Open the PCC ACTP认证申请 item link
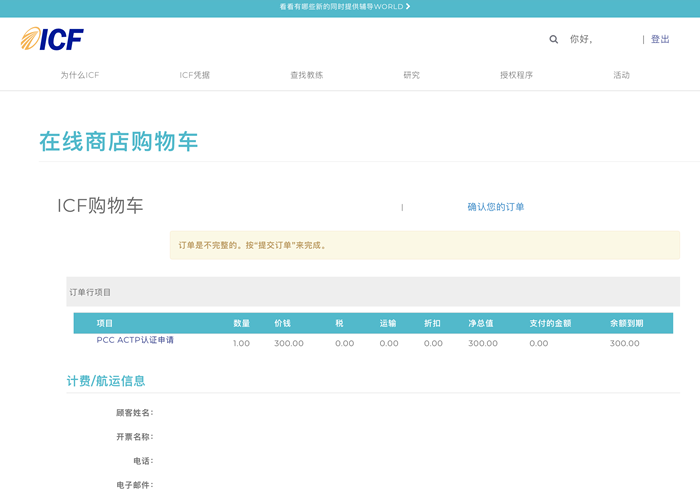Screen dimensions: 700x500 coord(135,340)
